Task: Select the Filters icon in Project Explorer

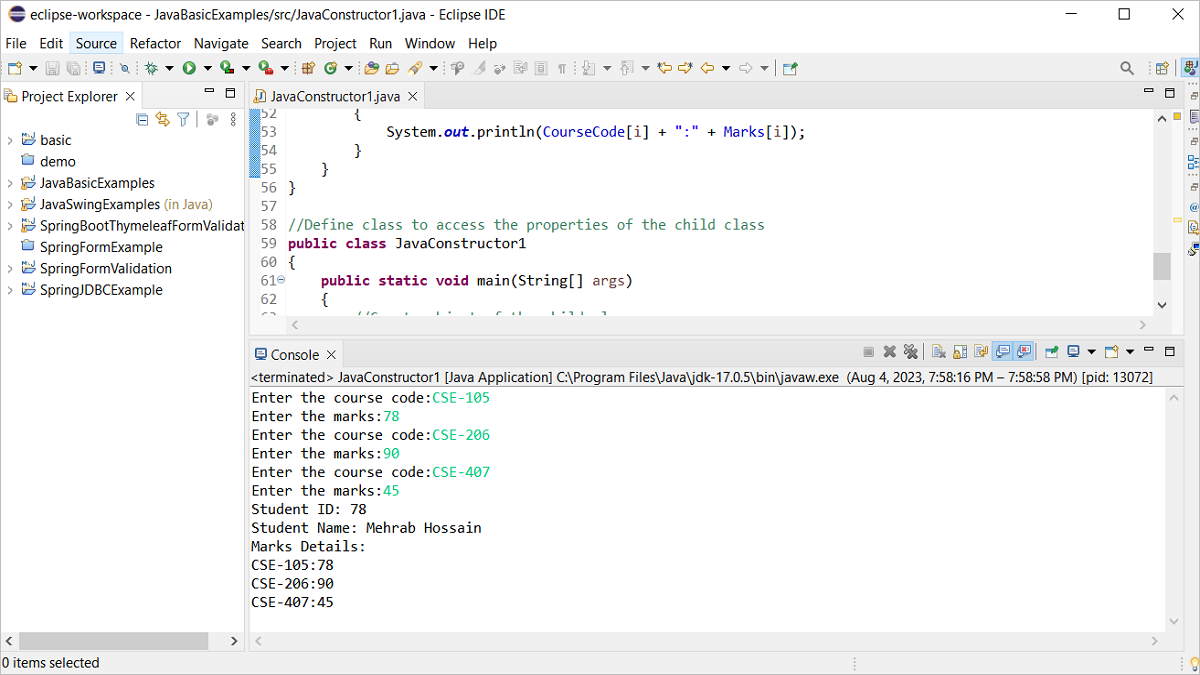Action: click(183, 119)
